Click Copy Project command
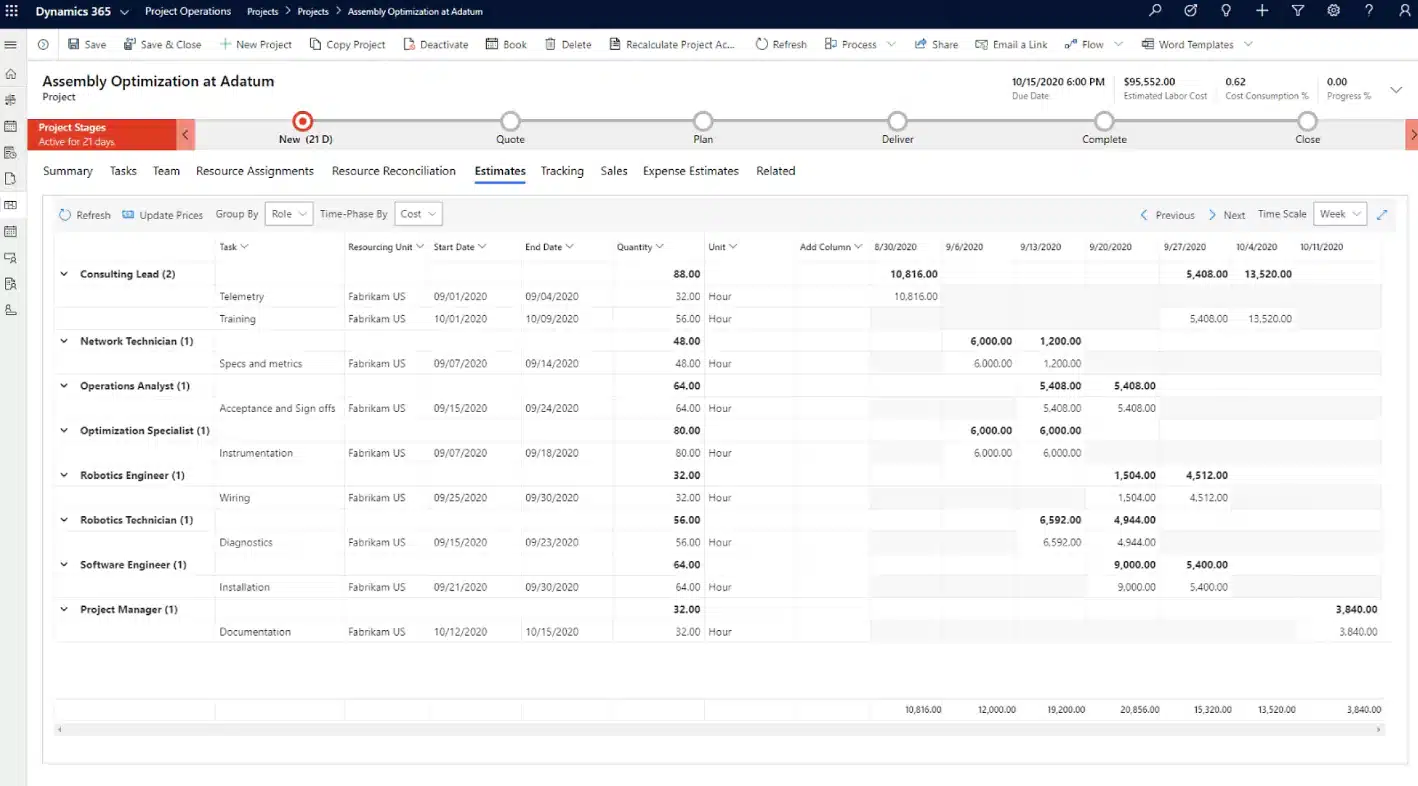The height and width of the screenshot is (786, 1418). (x=347, y=44)
